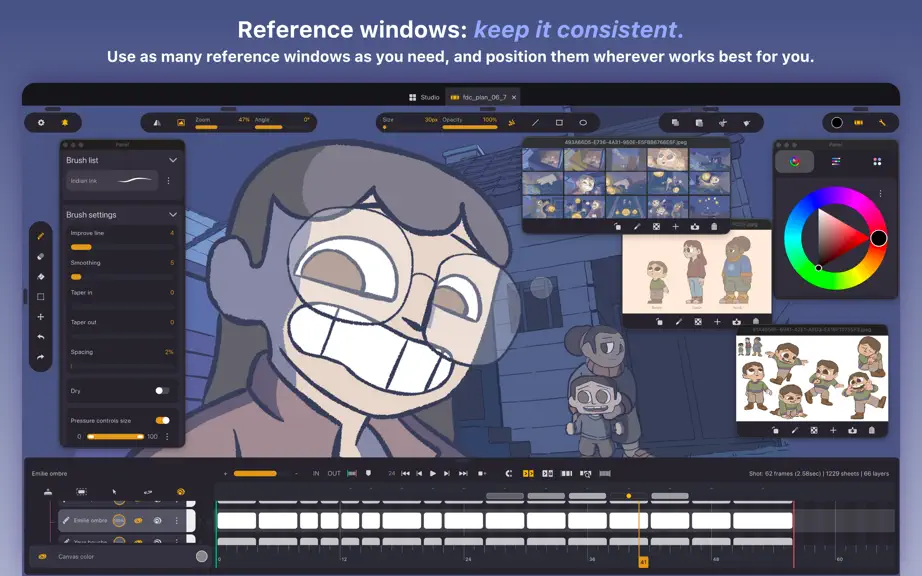Click the orange image icon beside Zoom
922x576 pixels.
181,123
